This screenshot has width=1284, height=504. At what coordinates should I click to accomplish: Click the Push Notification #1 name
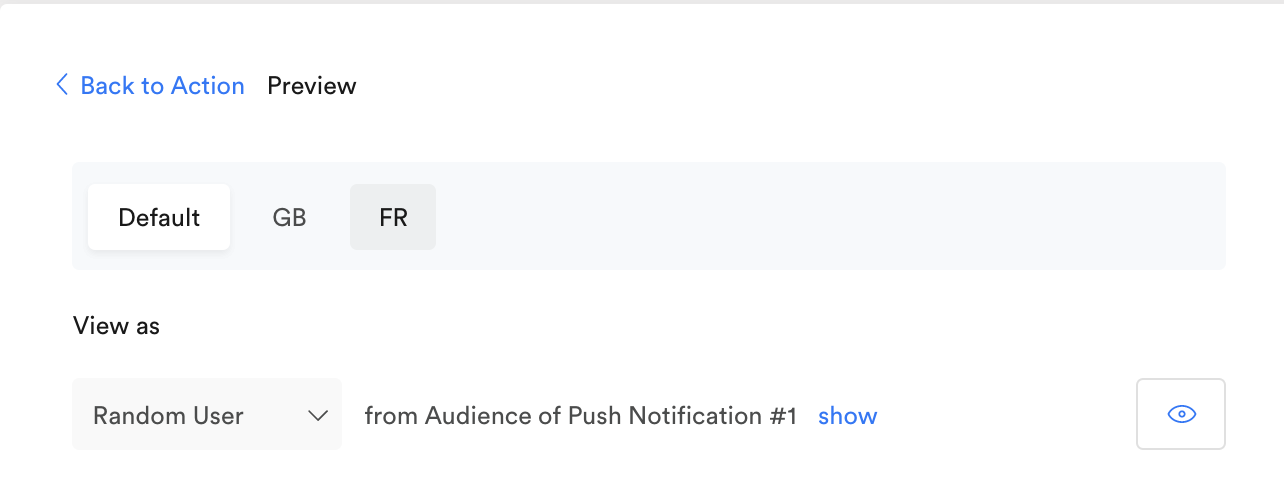click(x=683, y=415)
